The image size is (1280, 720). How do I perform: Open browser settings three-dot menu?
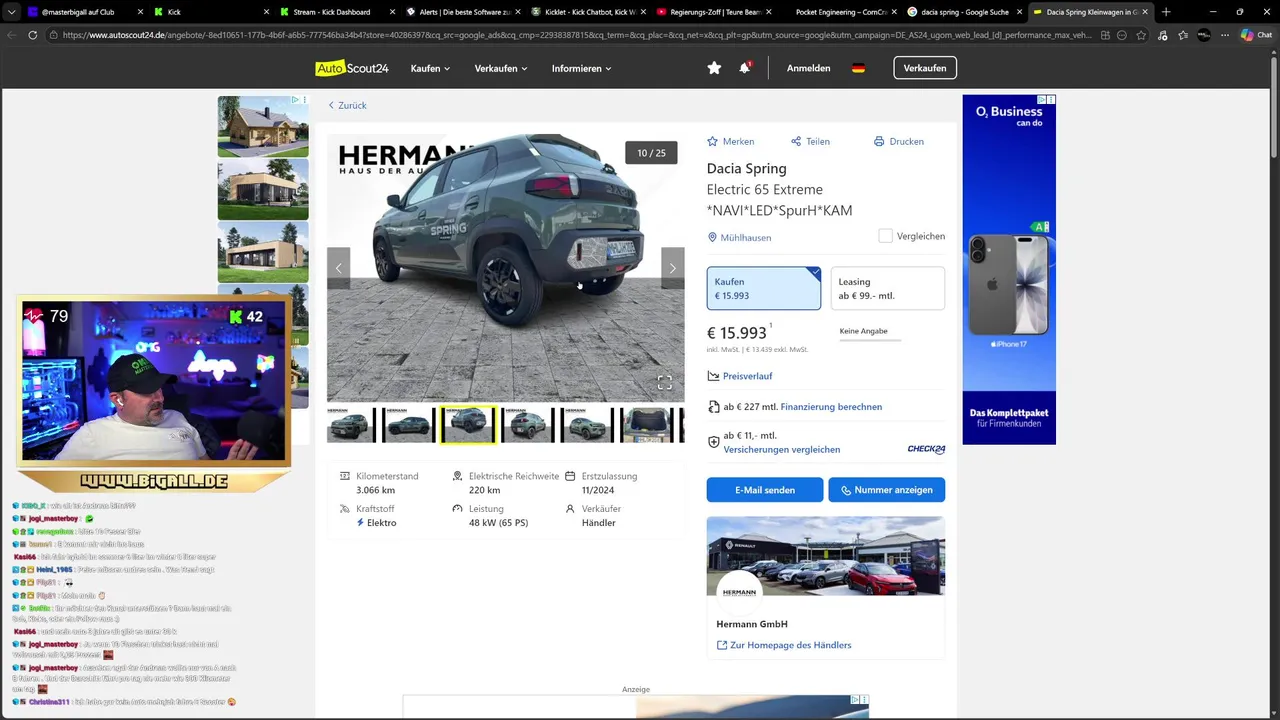click(1224, 34)
